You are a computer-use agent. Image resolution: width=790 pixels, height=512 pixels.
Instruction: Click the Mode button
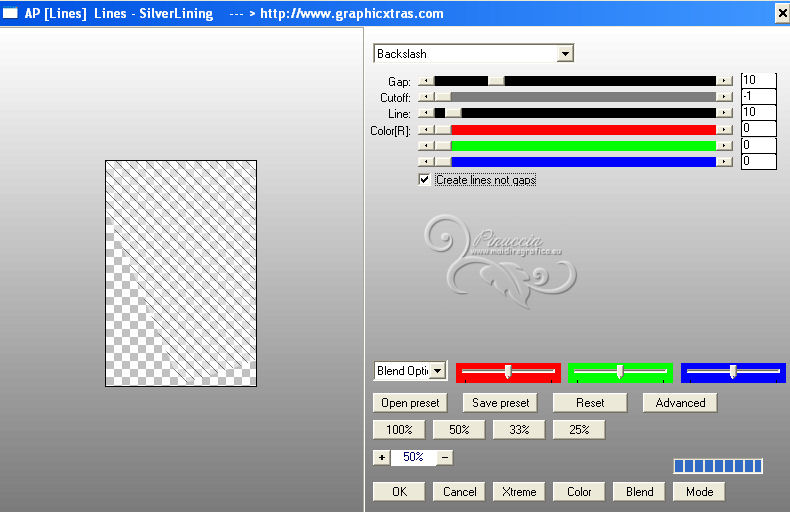tap(699, 492)
